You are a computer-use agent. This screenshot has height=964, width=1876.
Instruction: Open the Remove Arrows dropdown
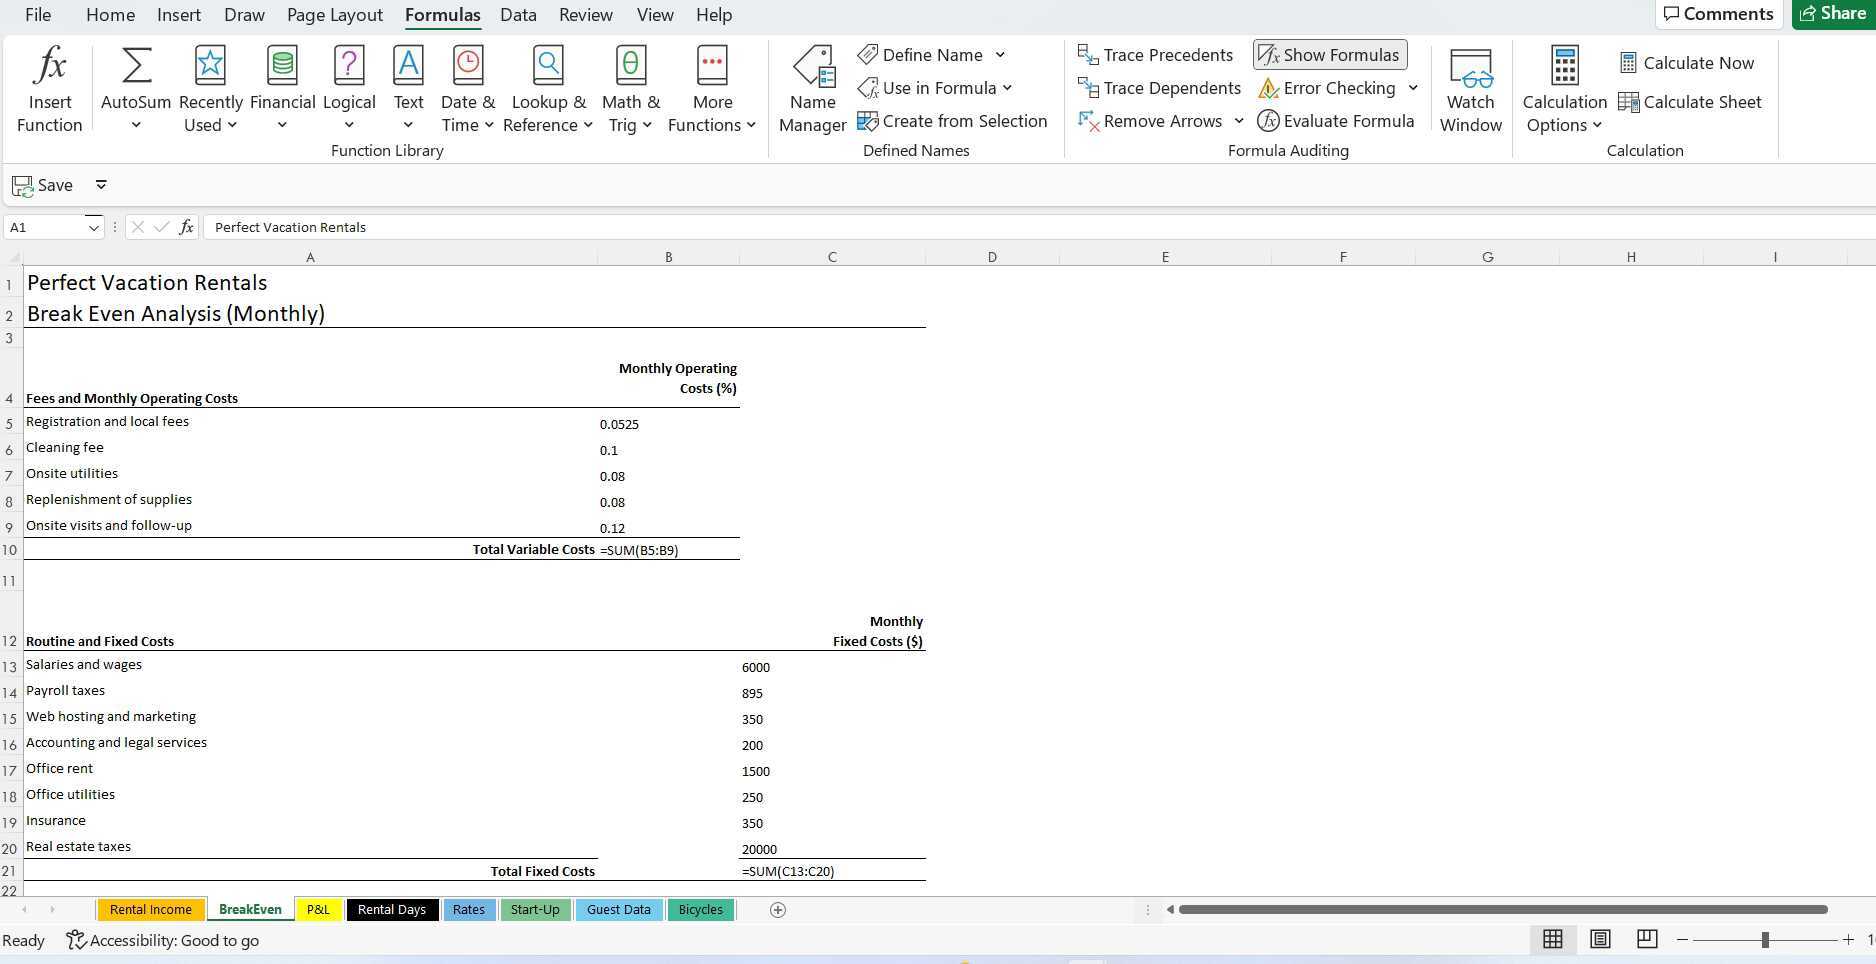point(1240,120)
